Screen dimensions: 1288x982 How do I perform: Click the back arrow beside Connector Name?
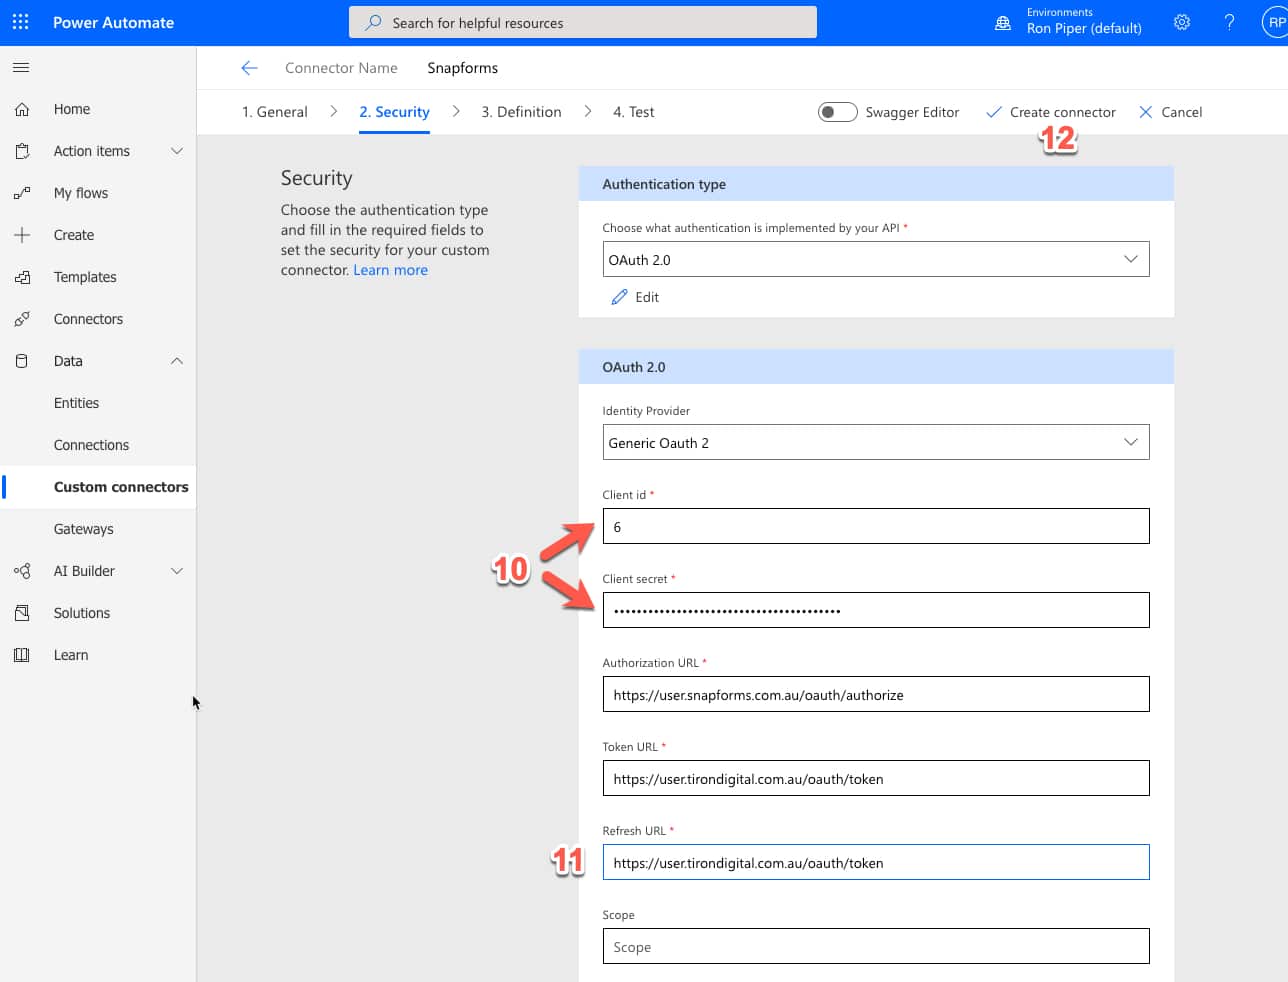pyautogui.click(x=249, y=68)
